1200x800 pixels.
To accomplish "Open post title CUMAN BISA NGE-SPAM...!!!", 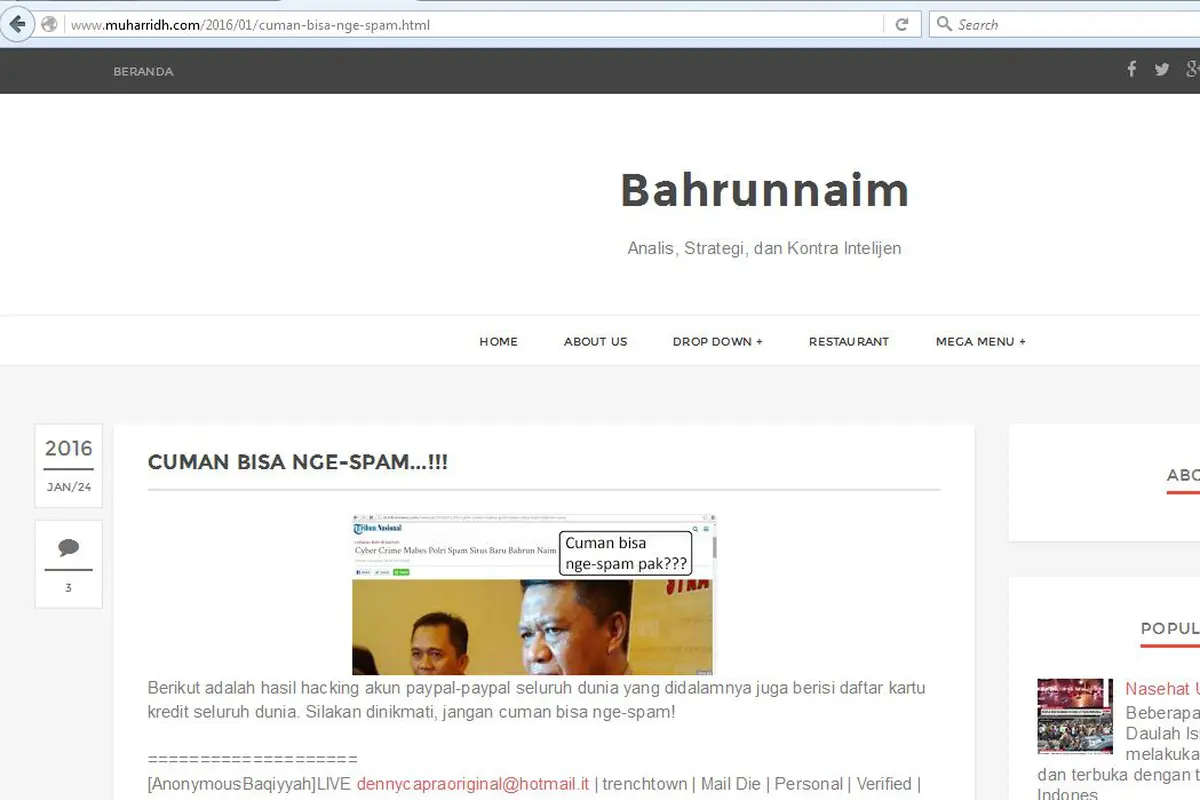I will (297, 462).
